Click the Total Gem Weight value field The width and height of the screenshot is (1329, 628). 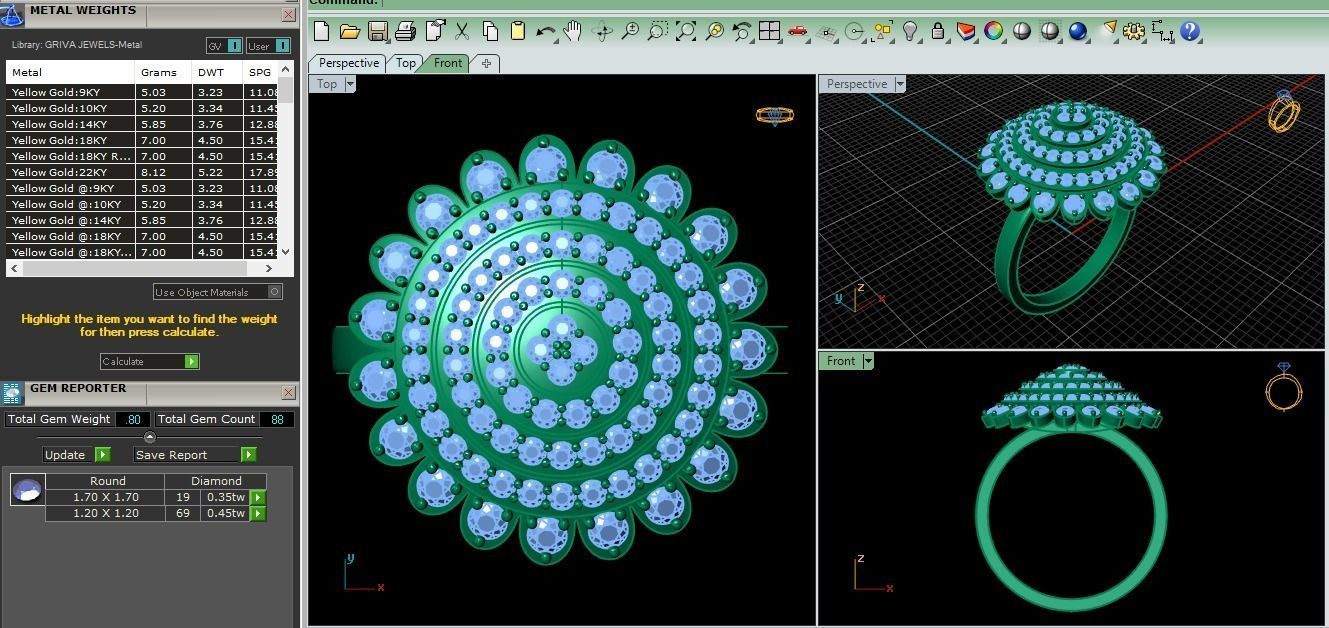[x=133, y=419]
